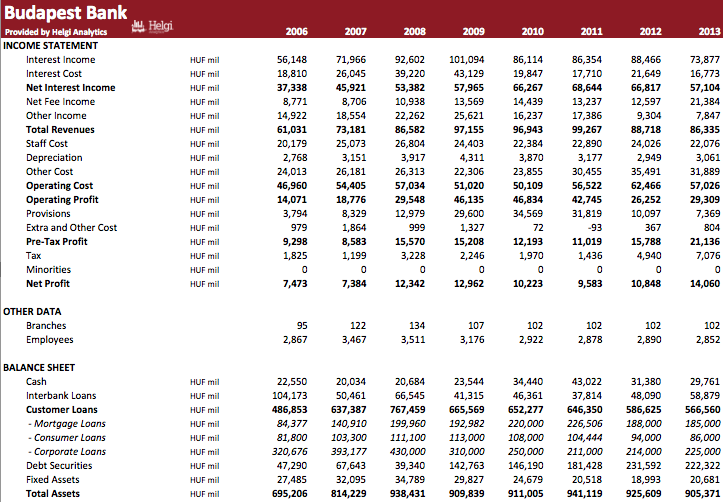Select the Customer Loans row label
724x502 pixels.
tap(62, 410)
